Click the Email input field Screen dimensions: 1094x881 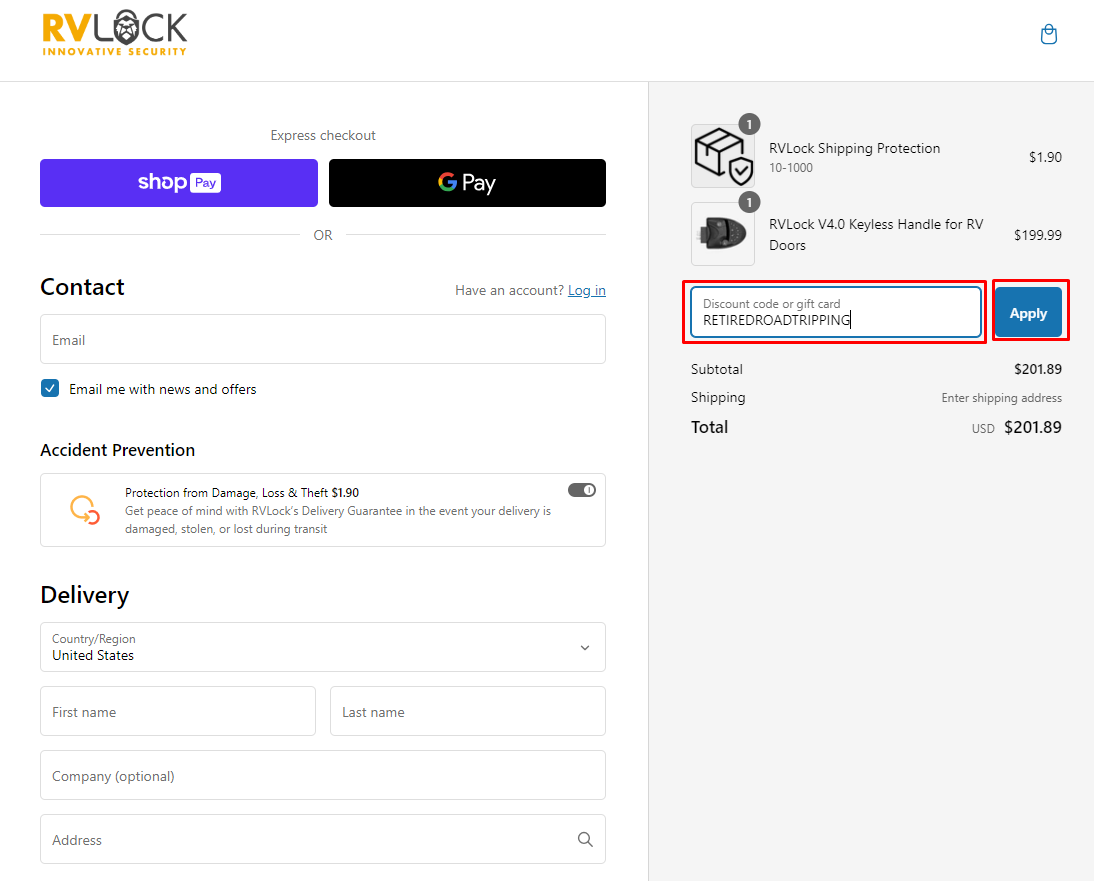(322, 340)
